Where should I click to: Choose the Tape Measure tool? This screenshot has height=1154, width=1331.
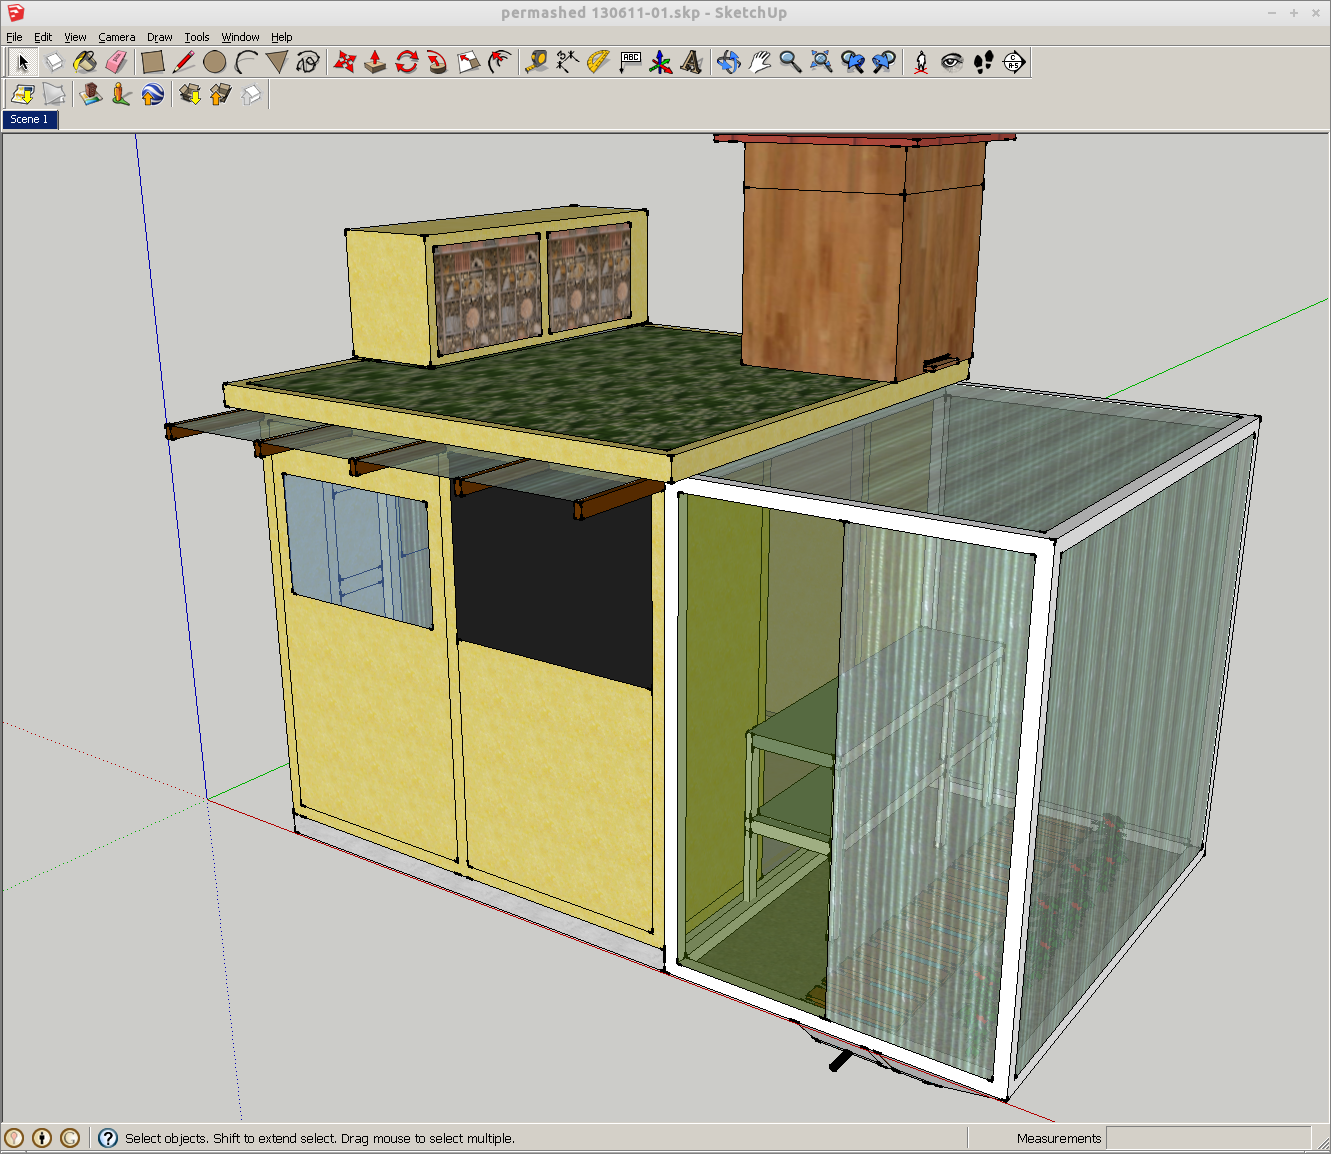coord(536,62)
